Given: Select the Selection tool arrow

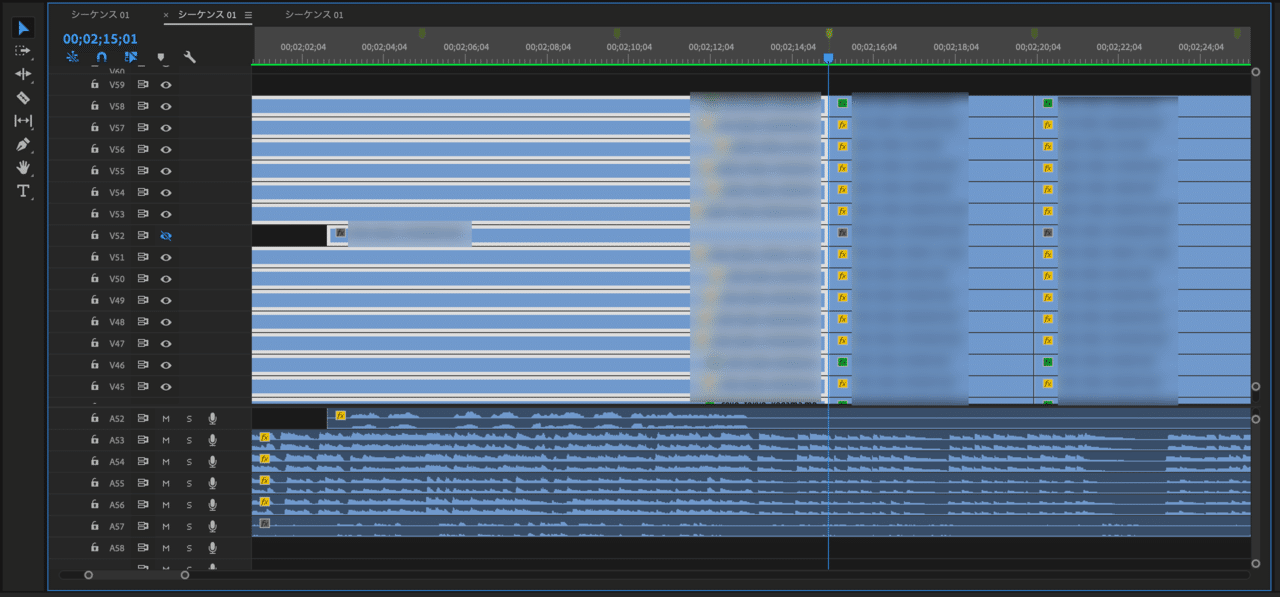Looking at the screenshot, I should coord(24,27).
